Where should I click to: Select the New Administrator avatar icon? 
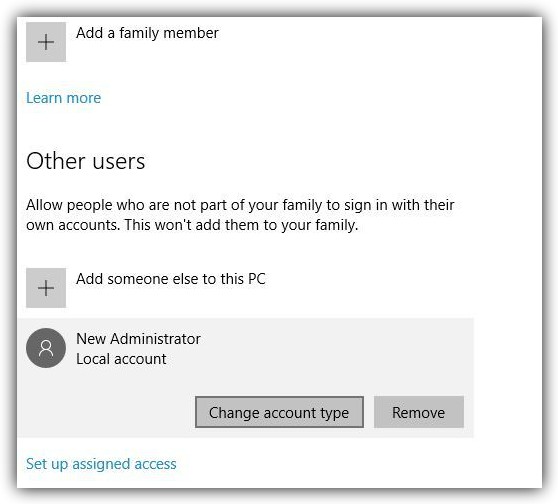(x=46, y=348)
